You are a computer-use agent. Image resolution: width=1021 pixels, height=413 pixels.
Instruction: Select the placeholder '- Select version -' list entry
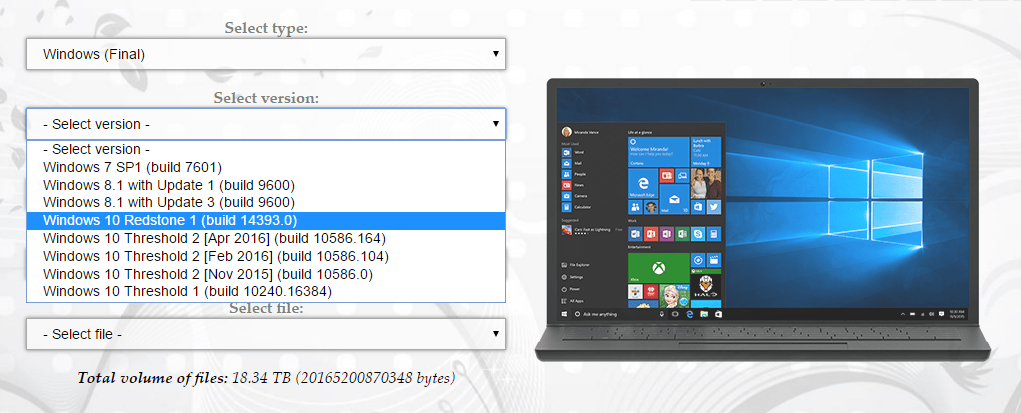(97, 149)
